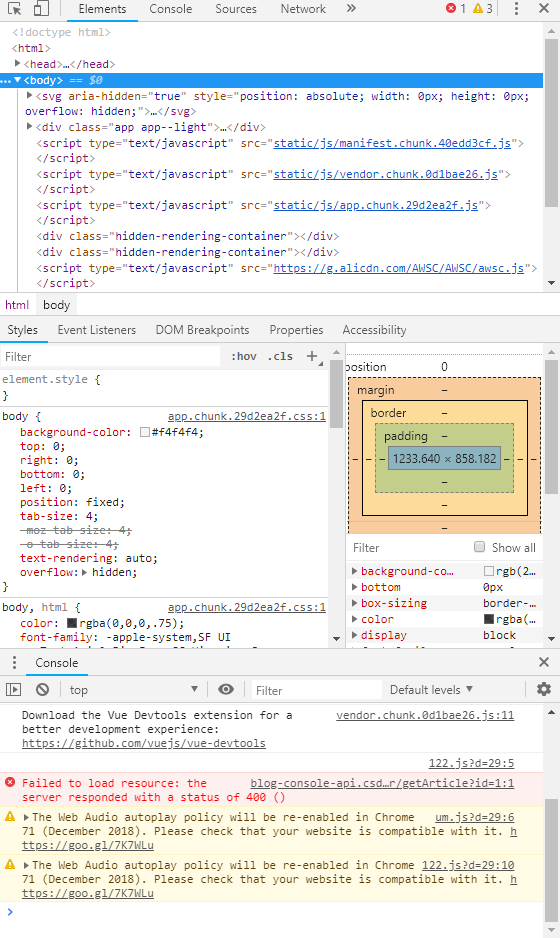Open console settings gear icon
The width and height of the screenshot is (560, 938).
544,689
